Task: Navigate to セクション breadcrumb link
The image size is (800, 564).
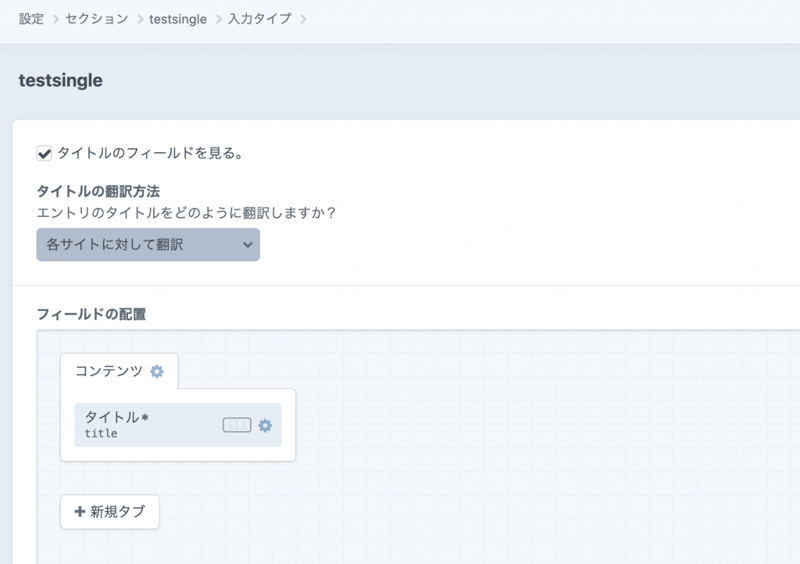Action: tap(97, 19)
